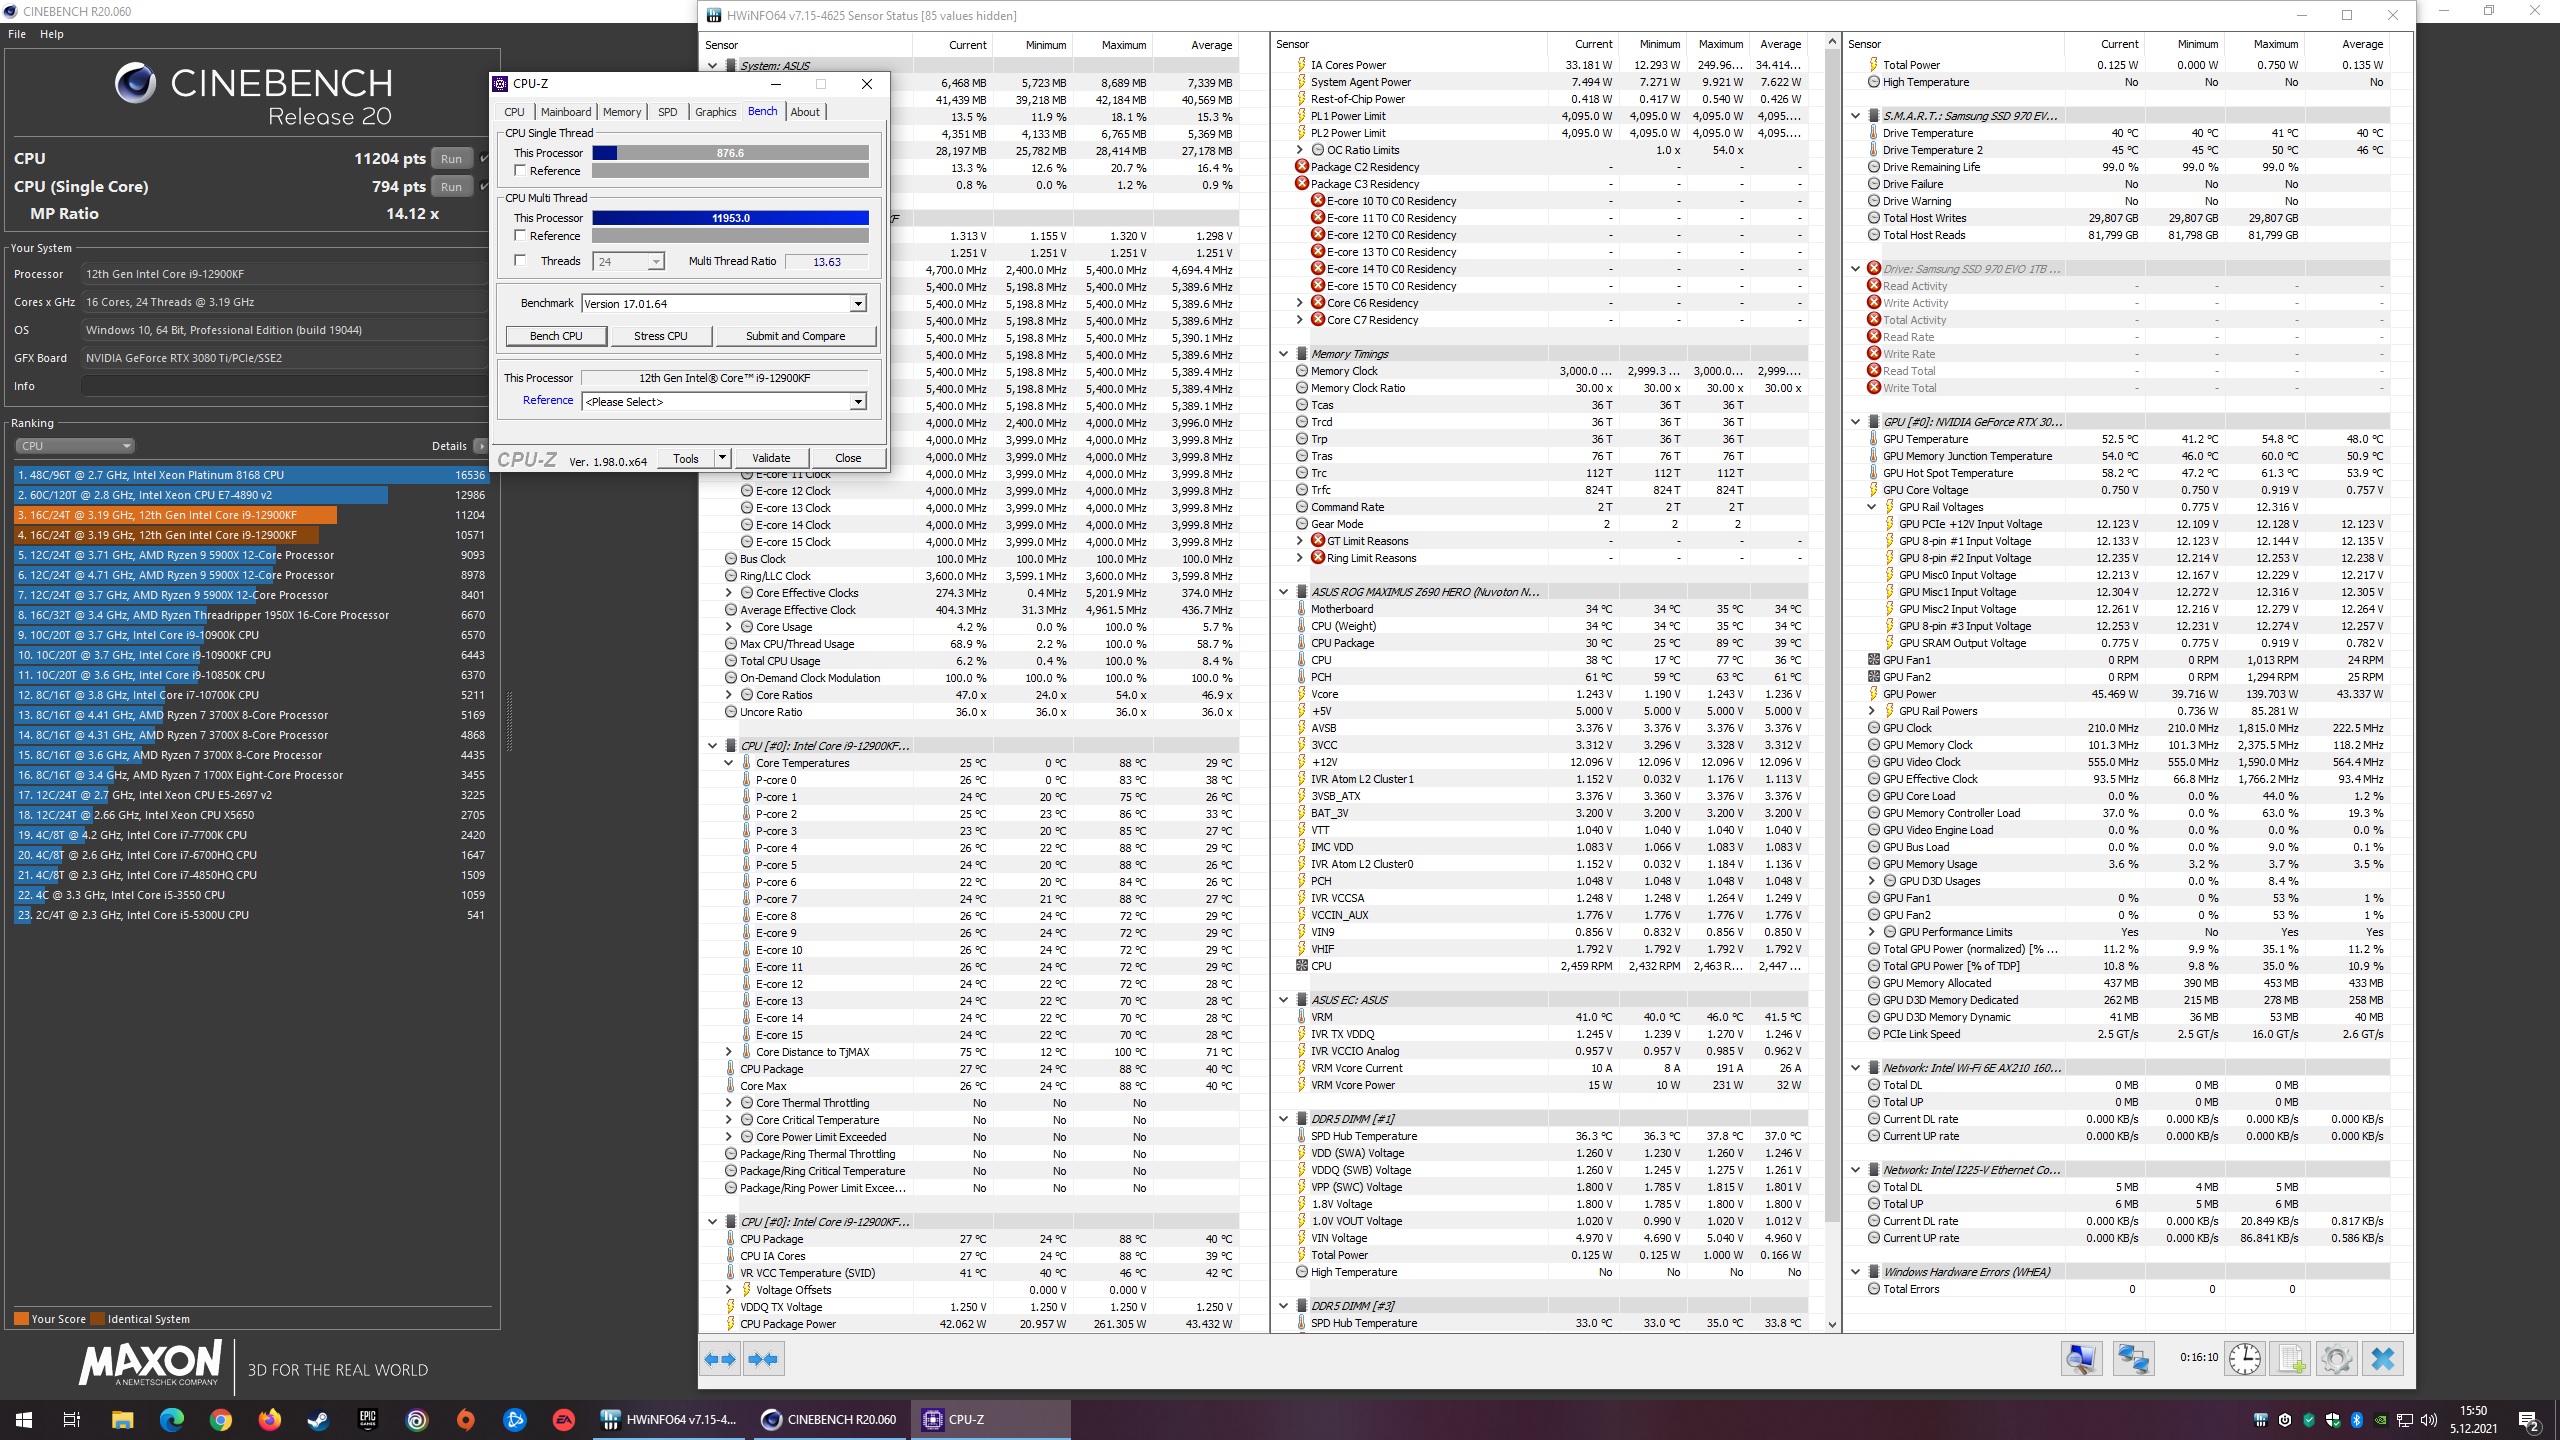The width and height of the screenshot is (2560, 1440).
Task: Click Stress CPU button in CPU-Z
Action: pyautogui.click(x=661, y=336)
